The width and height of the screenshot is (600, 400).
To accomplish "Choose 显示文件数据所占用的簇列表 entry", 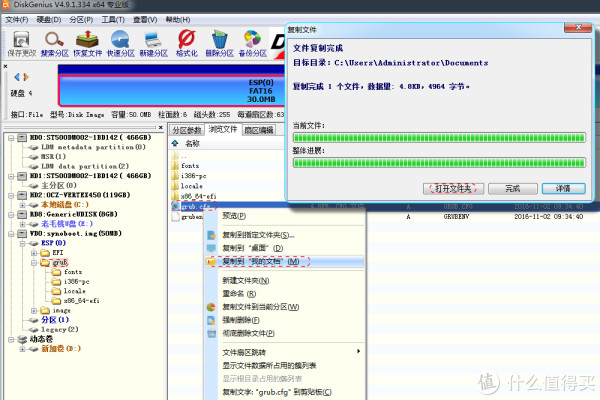I will point(285,366).
